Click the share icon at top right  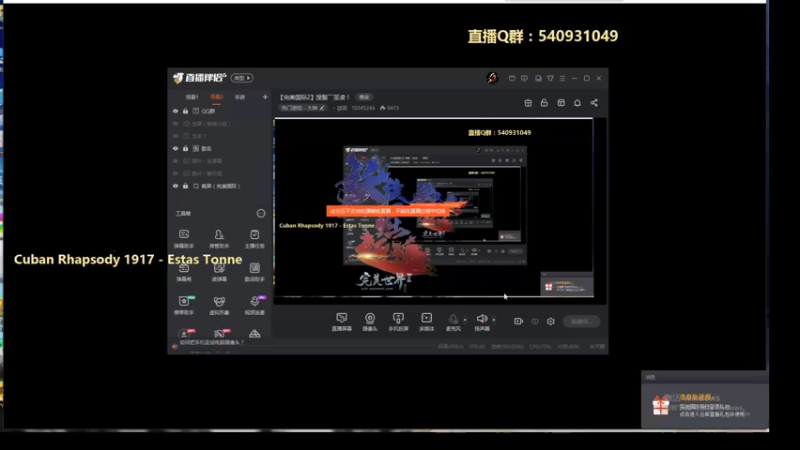pos(594,103)
